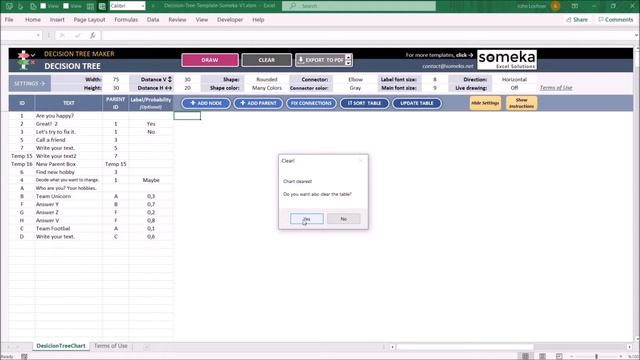Click the Sort Table button

[364, 103]
